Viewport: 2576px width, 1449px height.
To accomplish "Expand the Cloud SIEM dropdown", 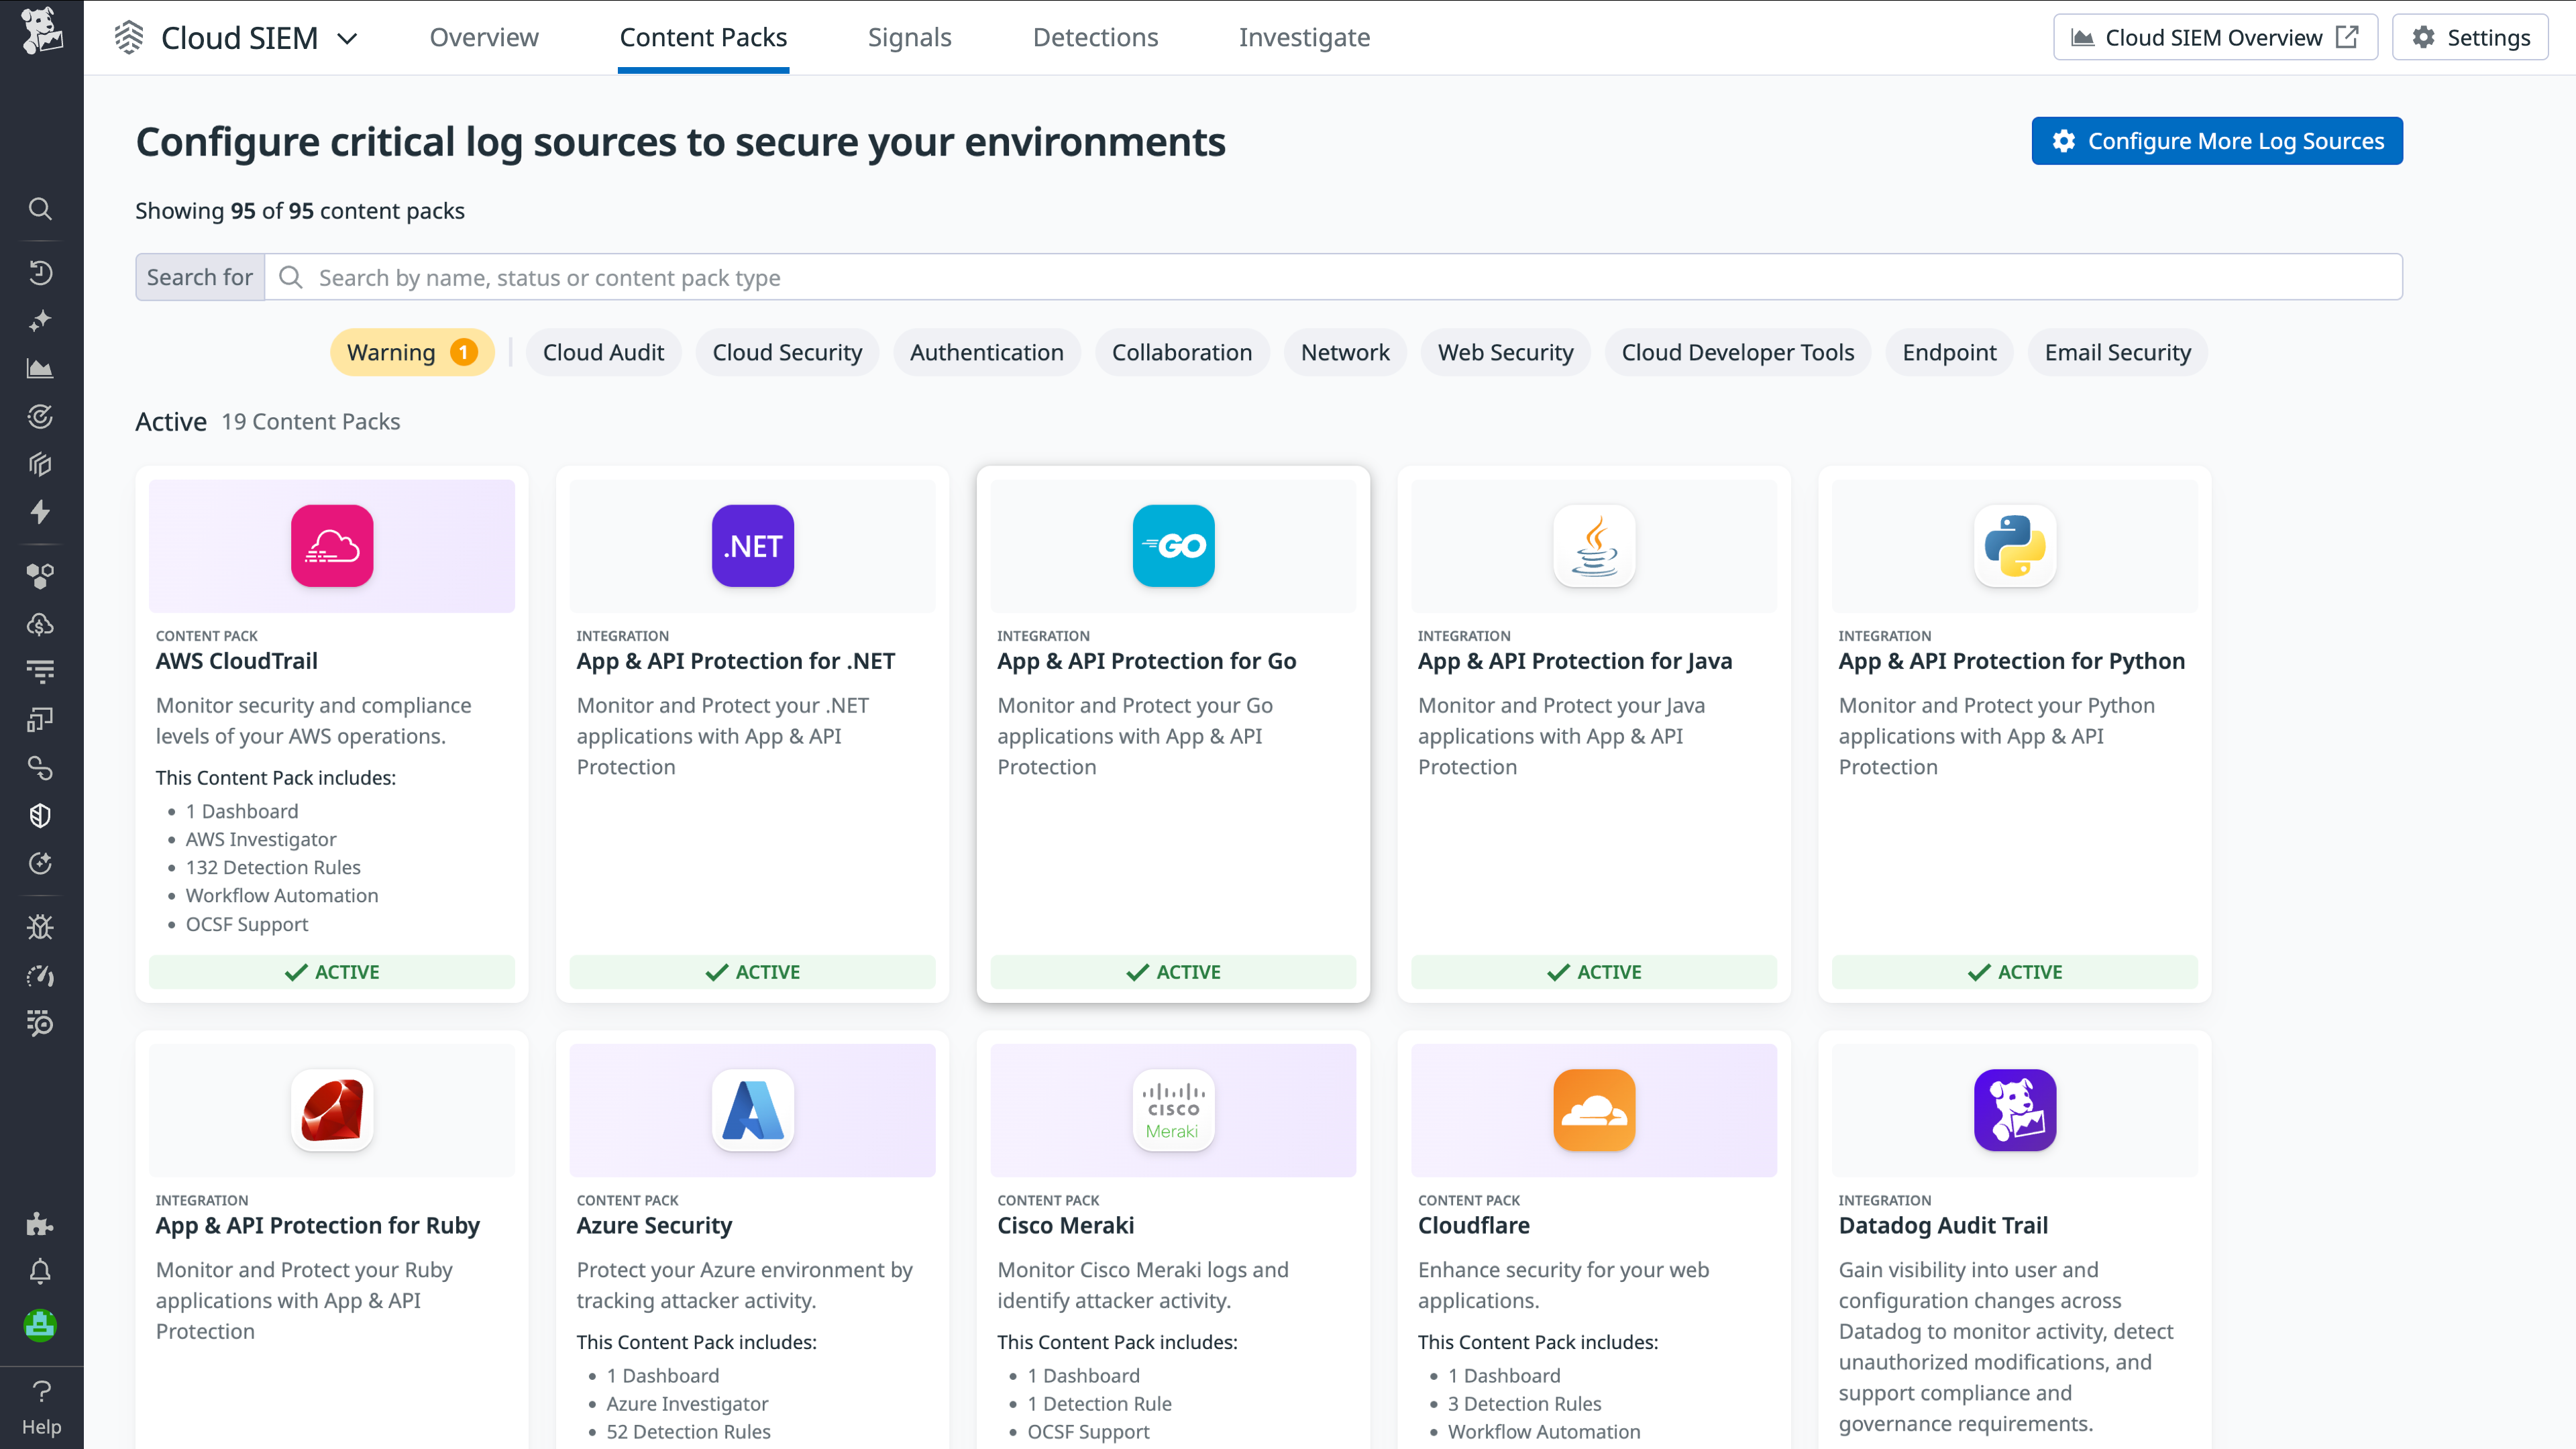I will point(347,38).
